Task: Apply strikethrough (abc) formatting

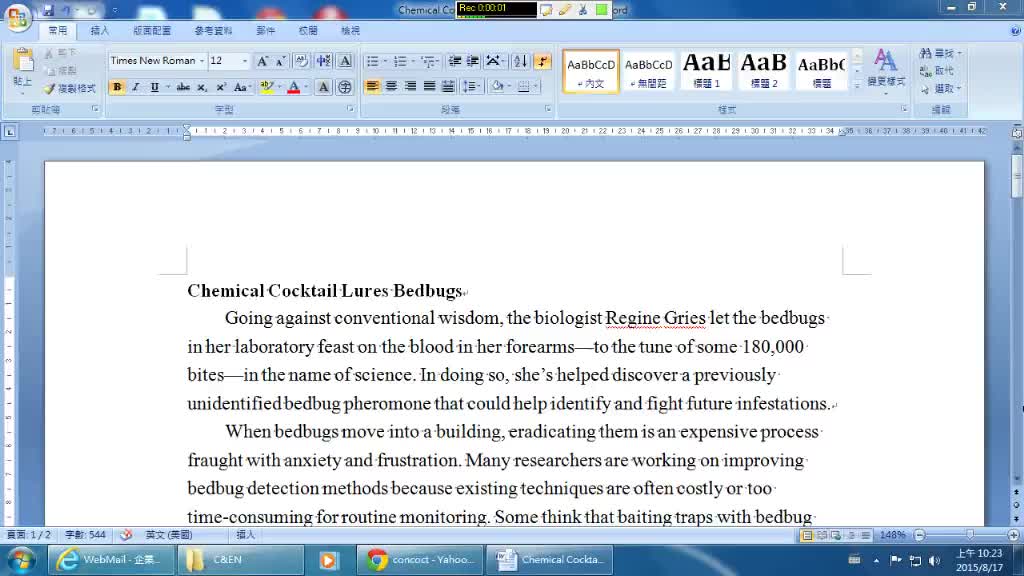Action: [184, 87]
